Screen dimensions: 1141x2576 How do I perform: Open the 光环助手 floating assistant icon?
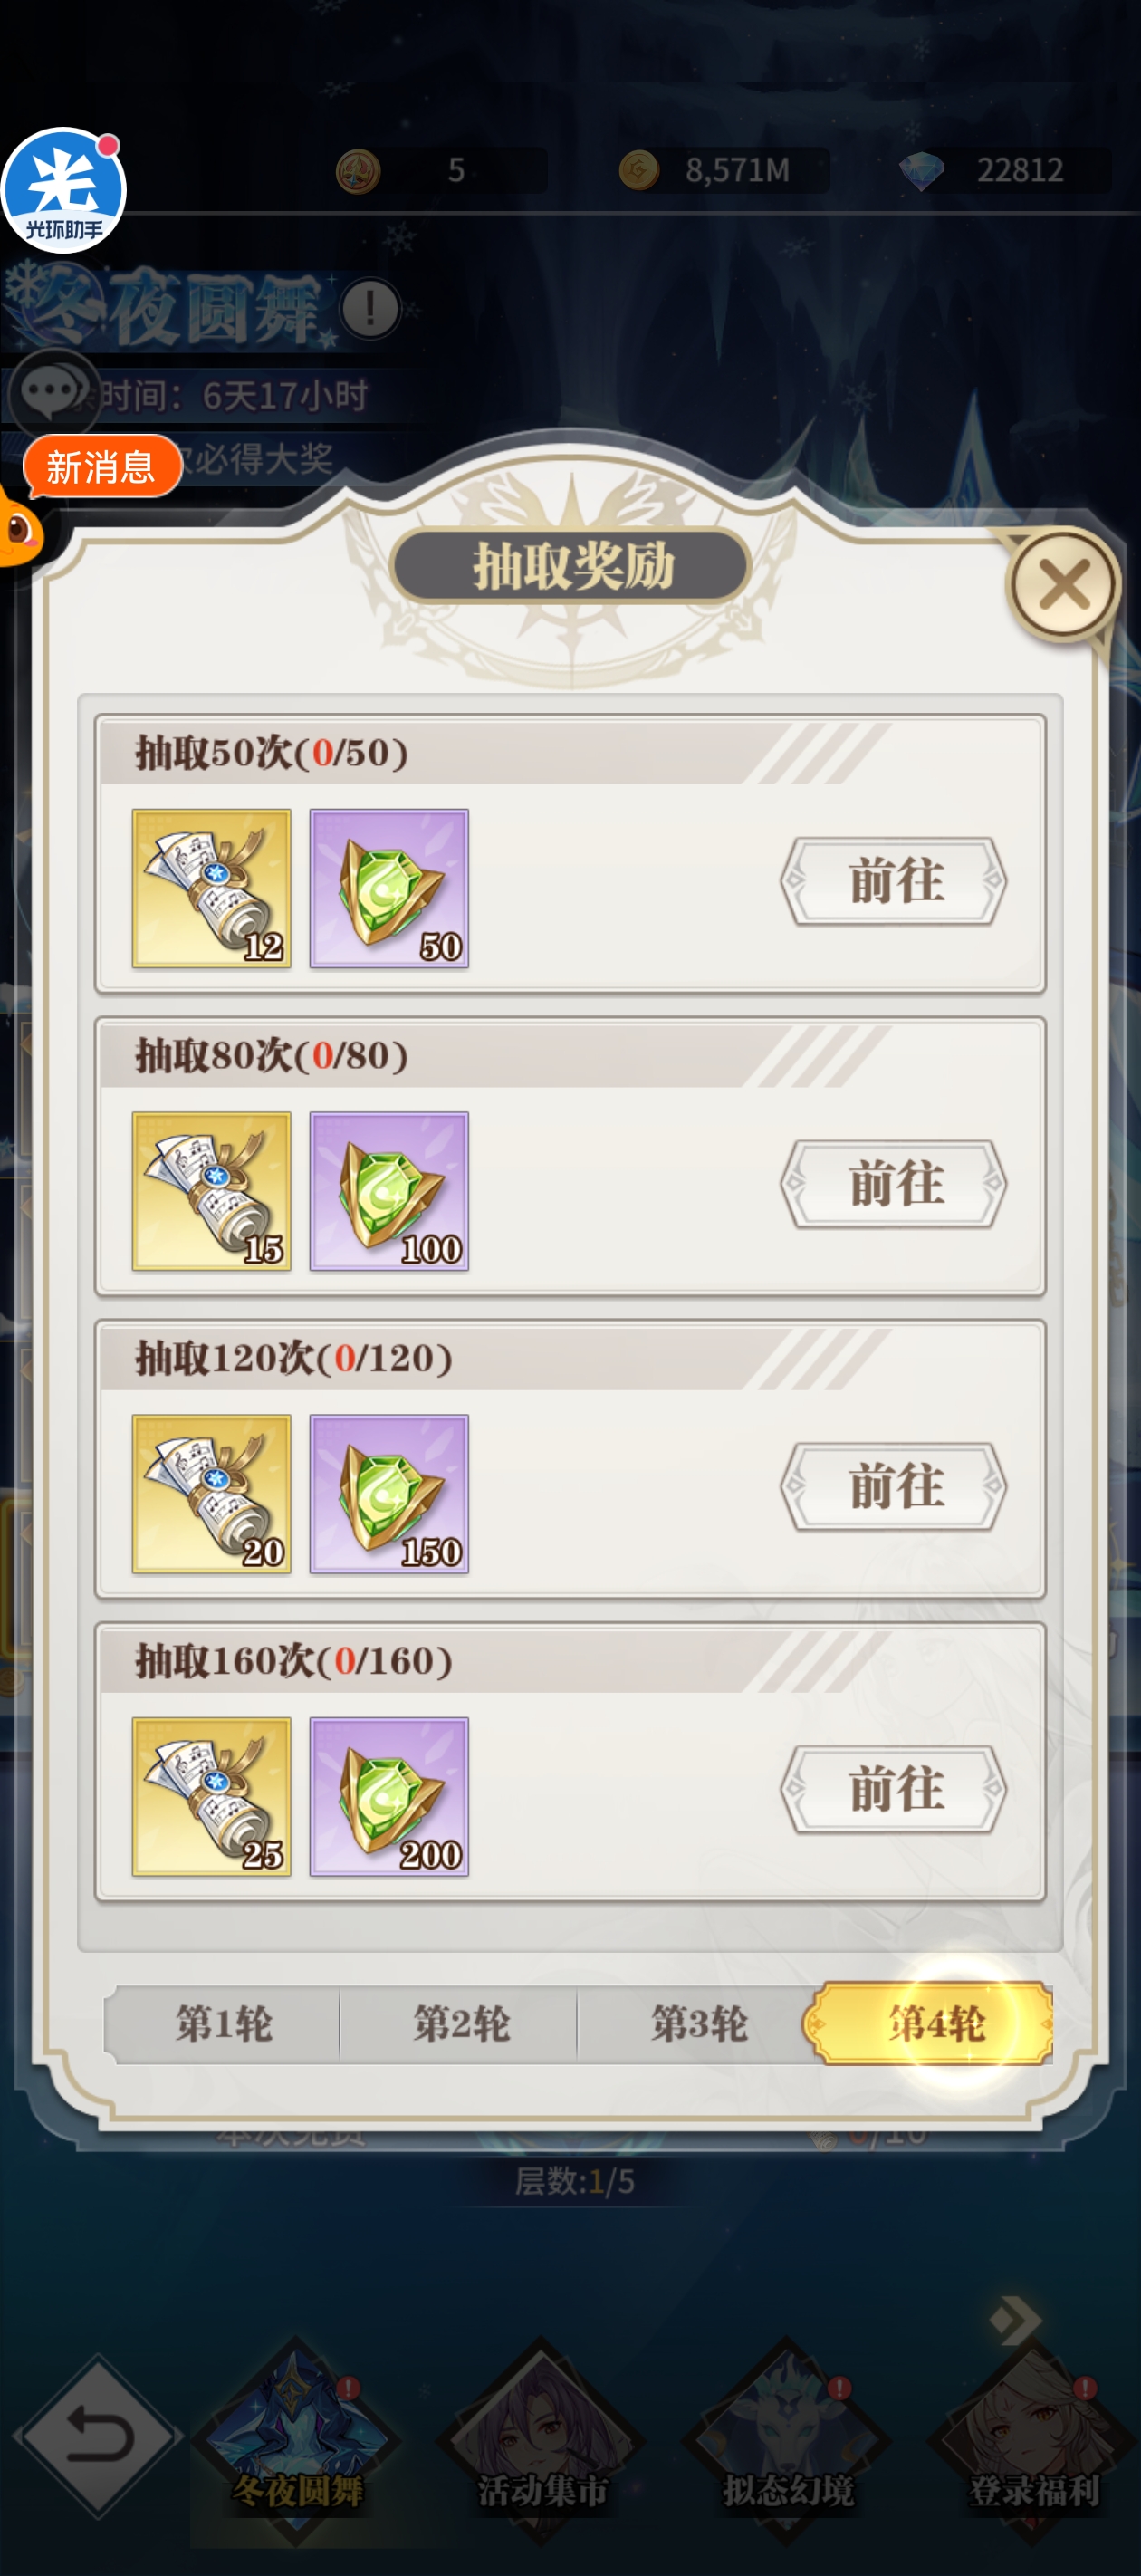pyautogui.click(x=63, y=190)
